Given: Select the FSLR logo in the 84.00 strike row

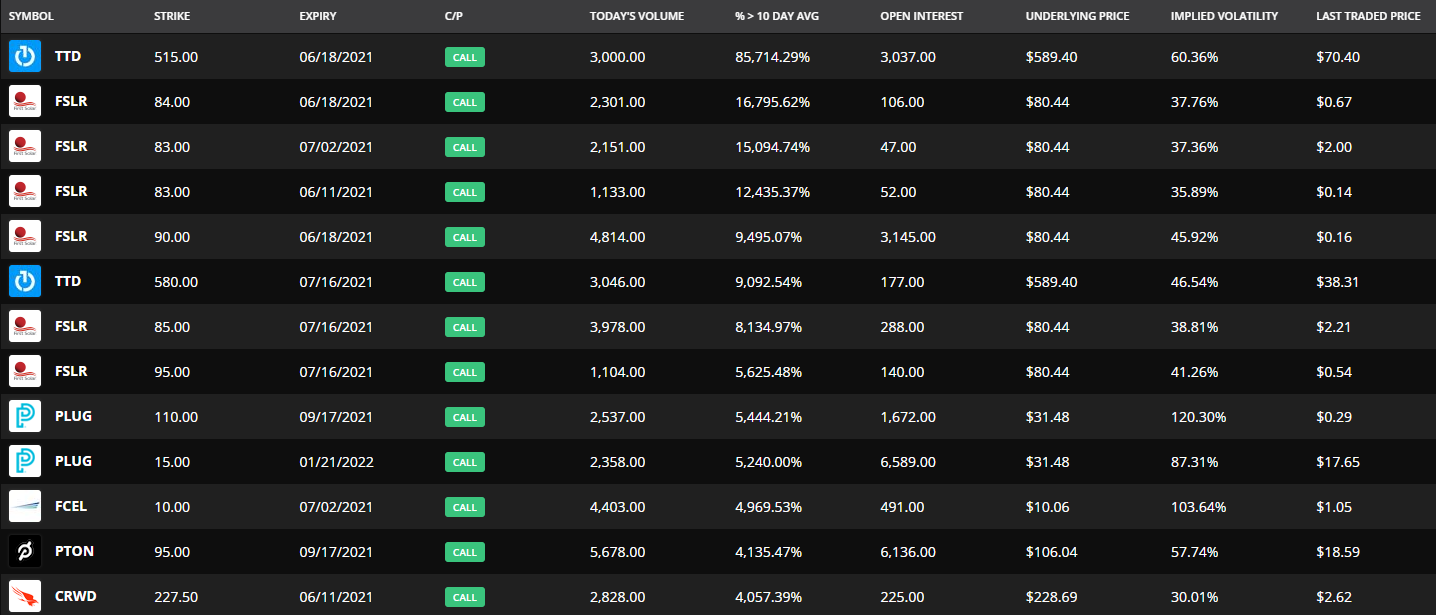Looking at the screenshot, I should pos(25,102).
